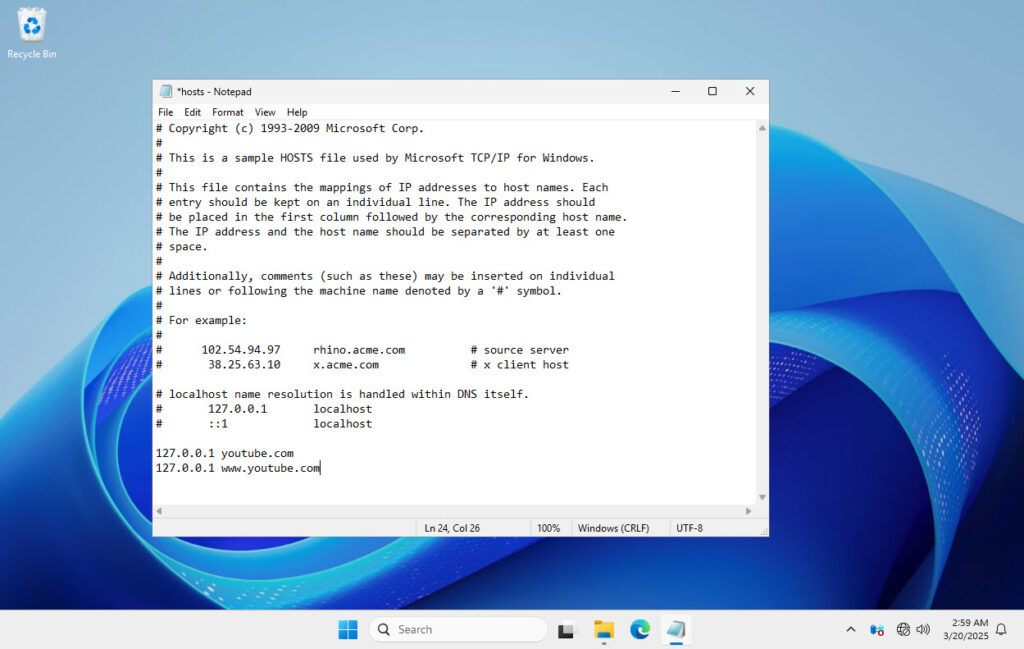Maximize the Notepad window

tap(712, 91)
